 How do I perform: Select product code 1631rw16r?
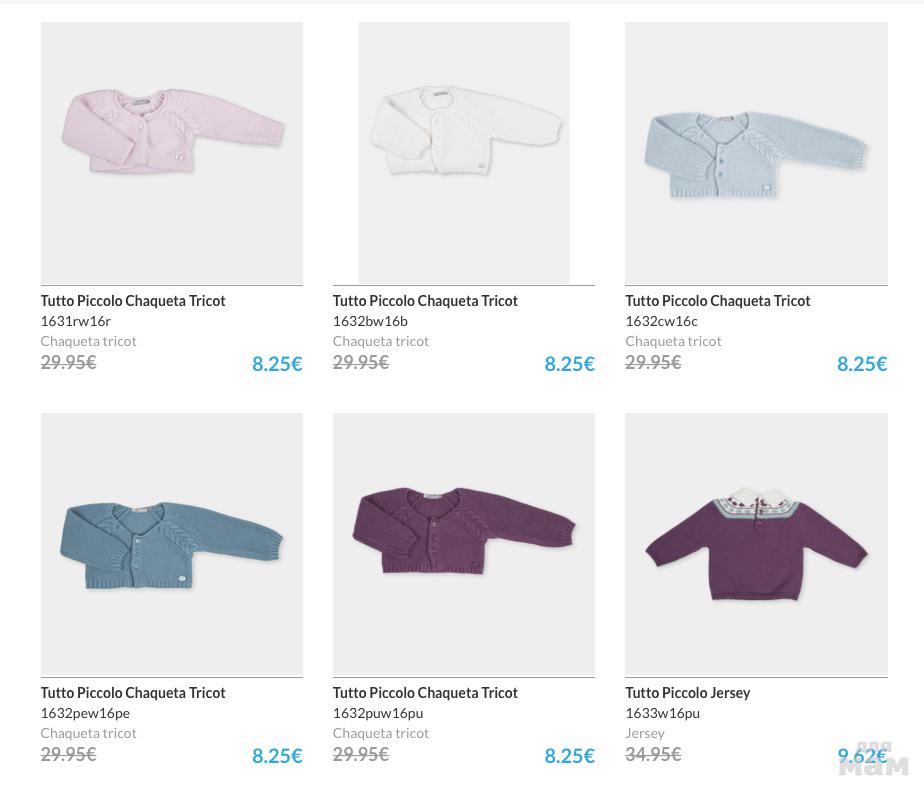click(76, 321)
